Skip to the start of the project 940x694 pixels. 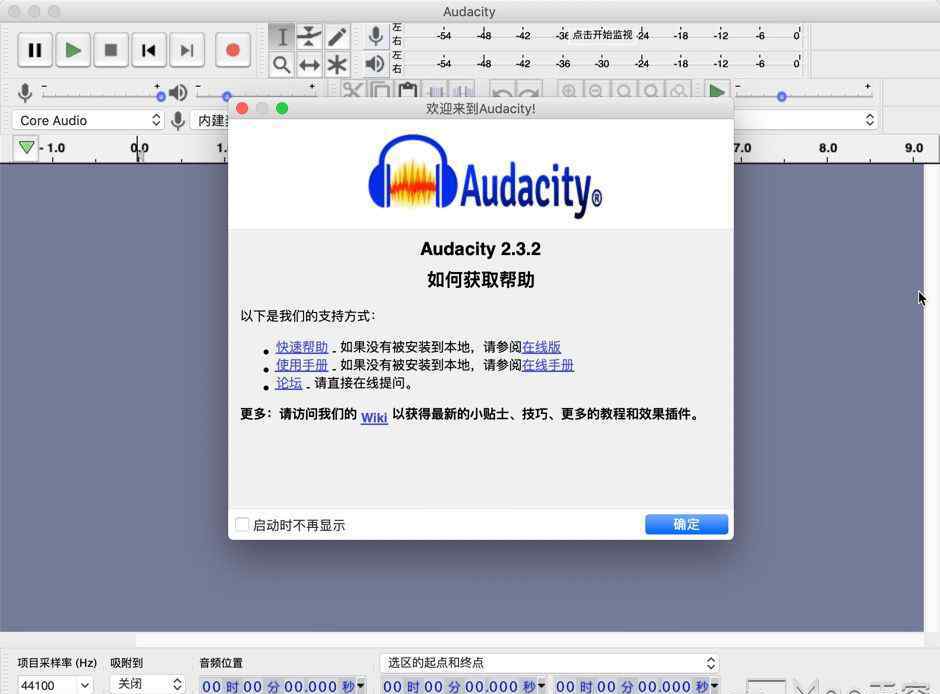tap(149, 50)
